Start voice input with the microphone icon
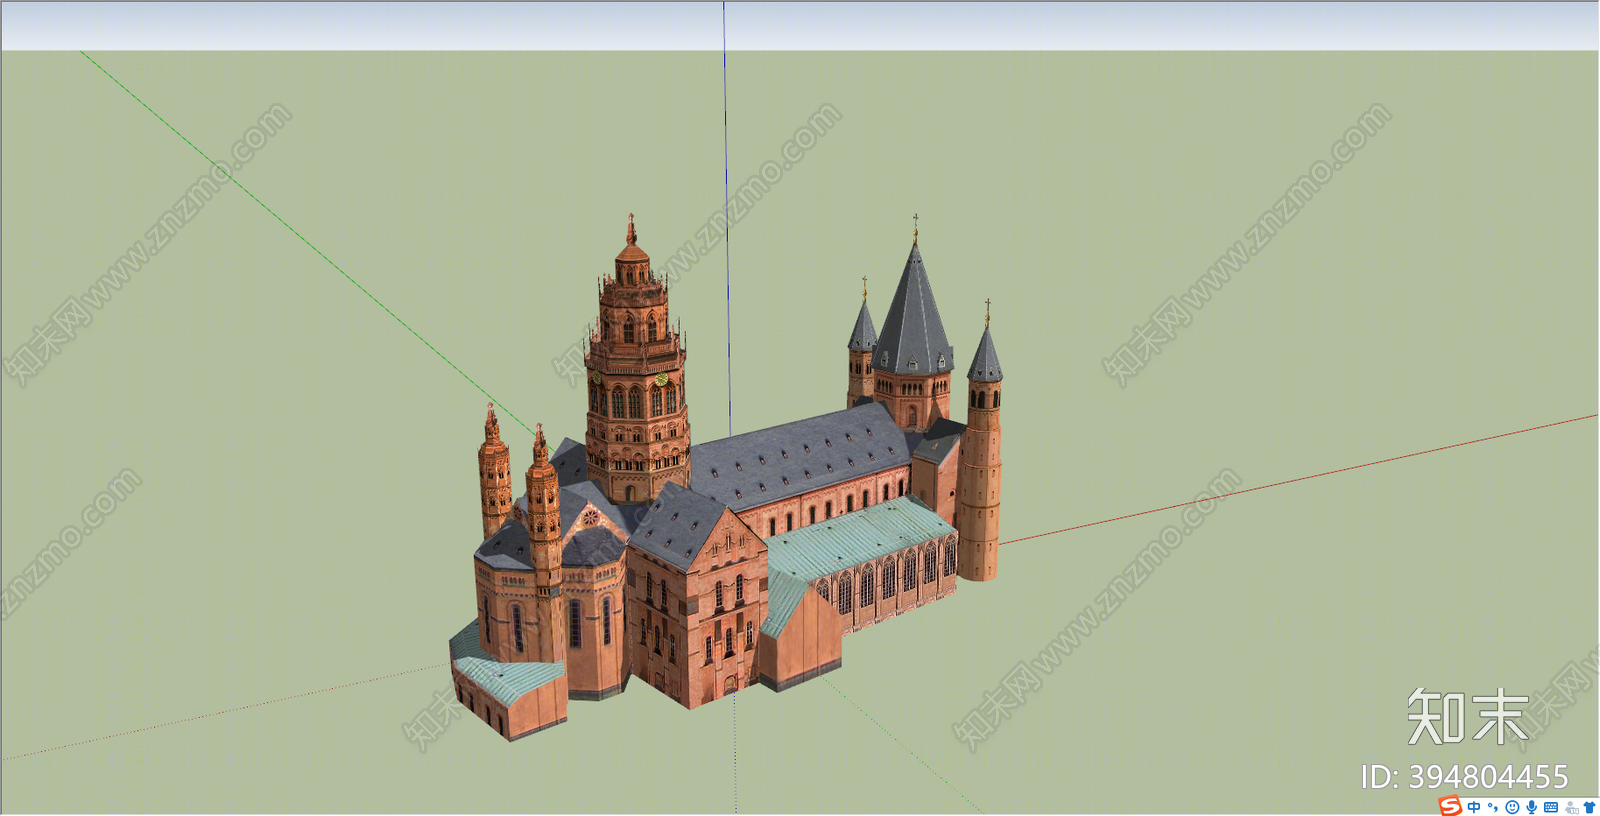1600x816 pixels. 1532,807
